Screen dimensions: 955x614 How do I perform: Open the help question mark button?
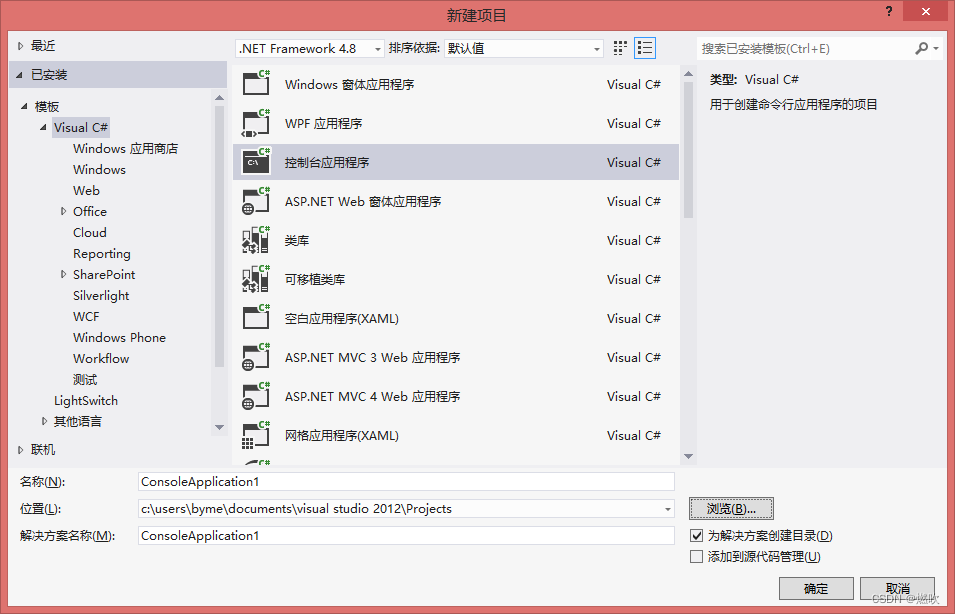[x=890, y=12]
